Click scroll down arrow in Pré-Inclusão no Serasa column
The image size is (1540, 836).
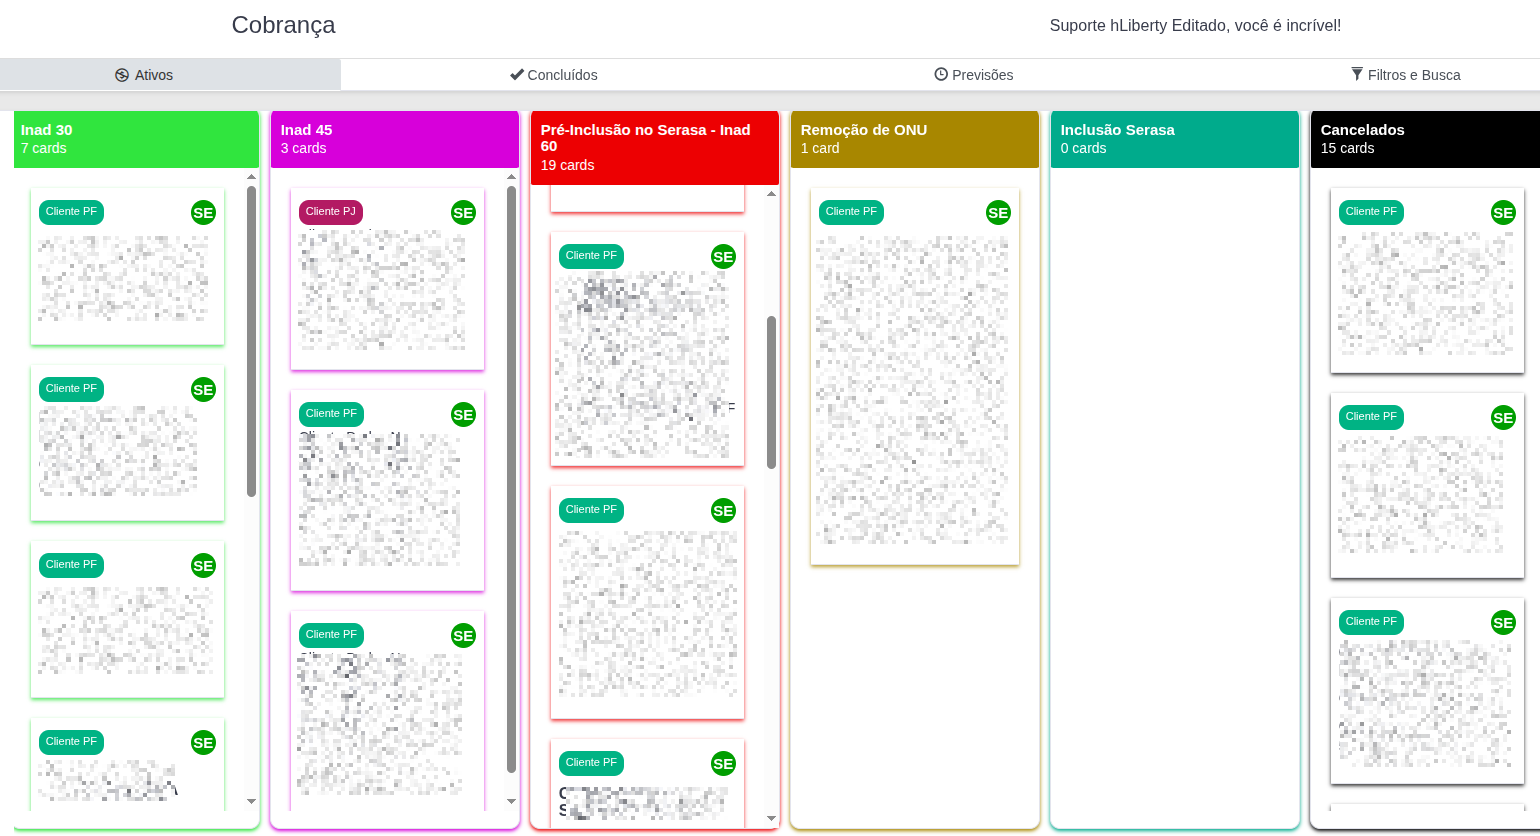[x=771, y=818]
